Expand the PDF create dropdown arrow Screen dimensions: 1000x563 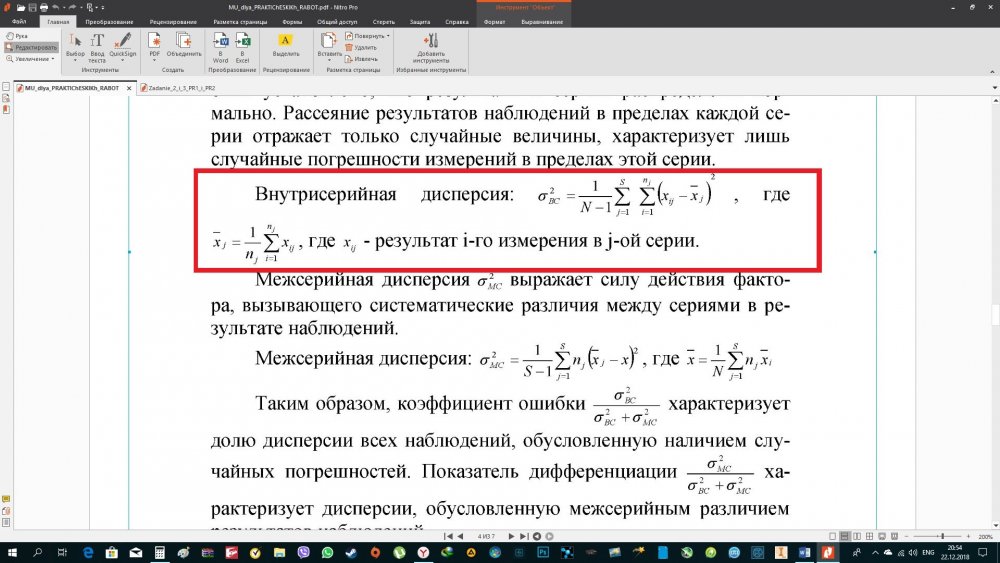tap(154, 61)
